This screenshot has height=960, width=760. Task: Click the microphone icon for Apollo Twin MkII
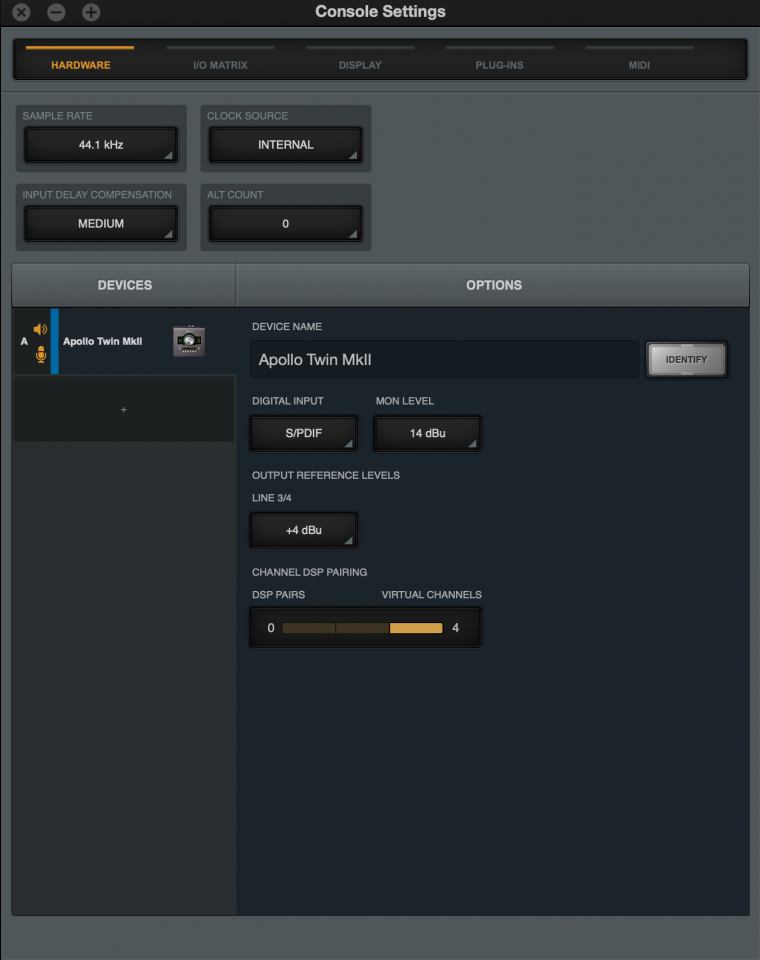click(41, 354)
